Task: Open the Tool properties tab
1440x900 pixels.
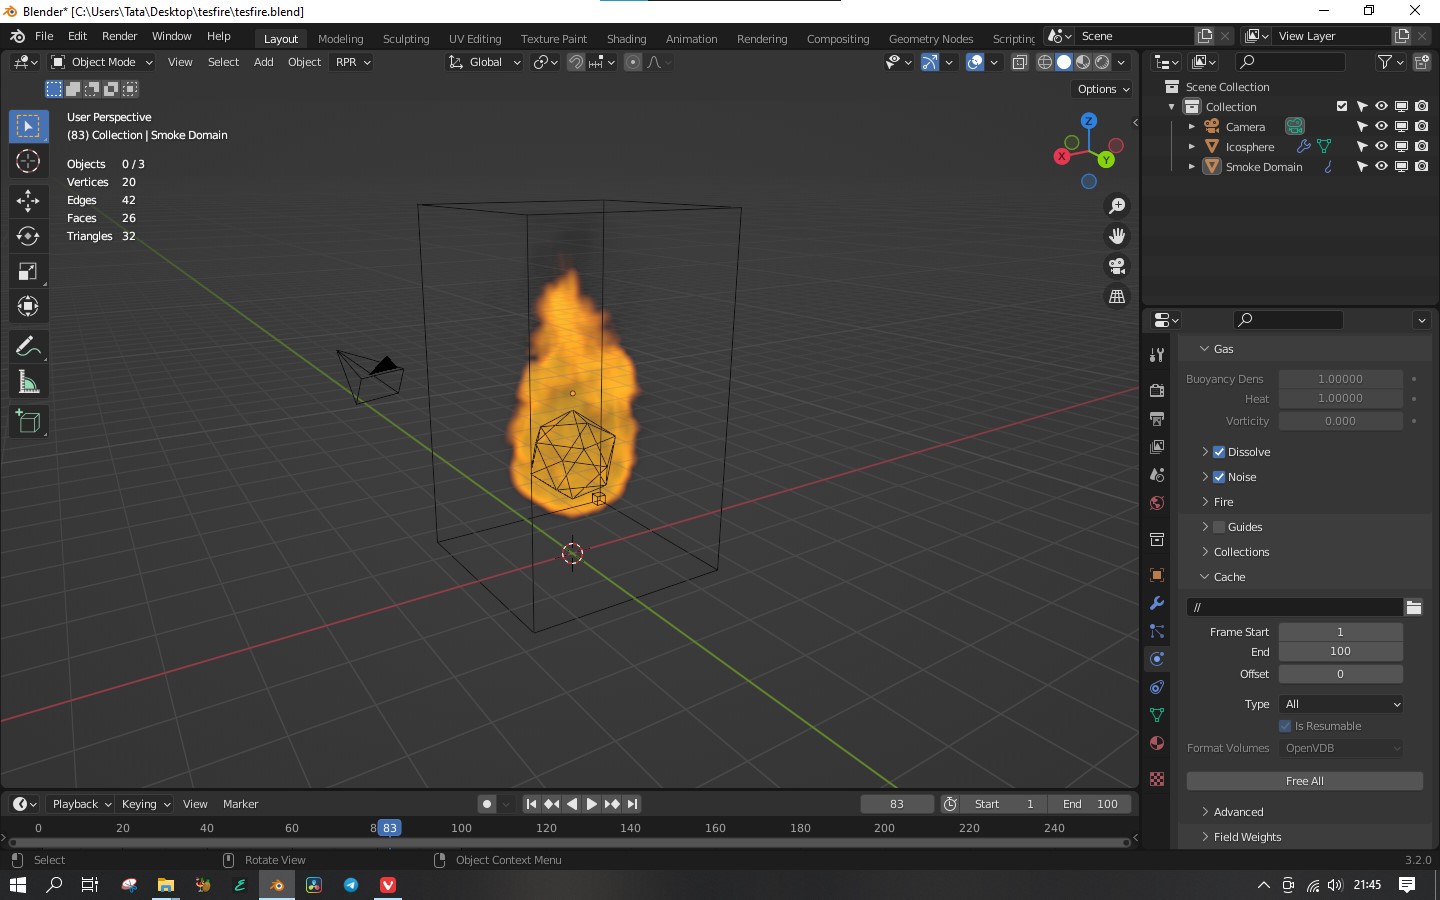Action: [1157, 355]
